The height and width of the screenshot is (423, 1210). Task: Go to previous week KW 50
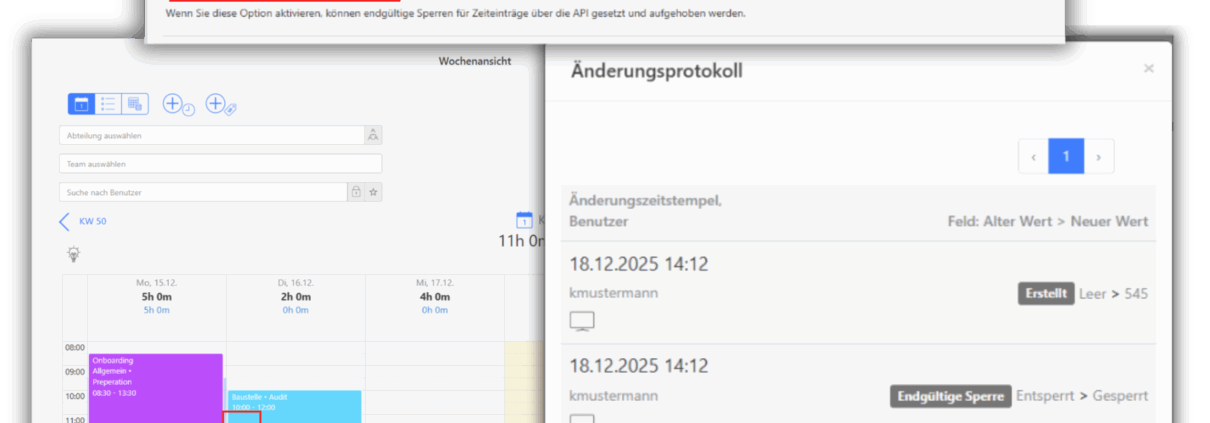tap(82, 221)
